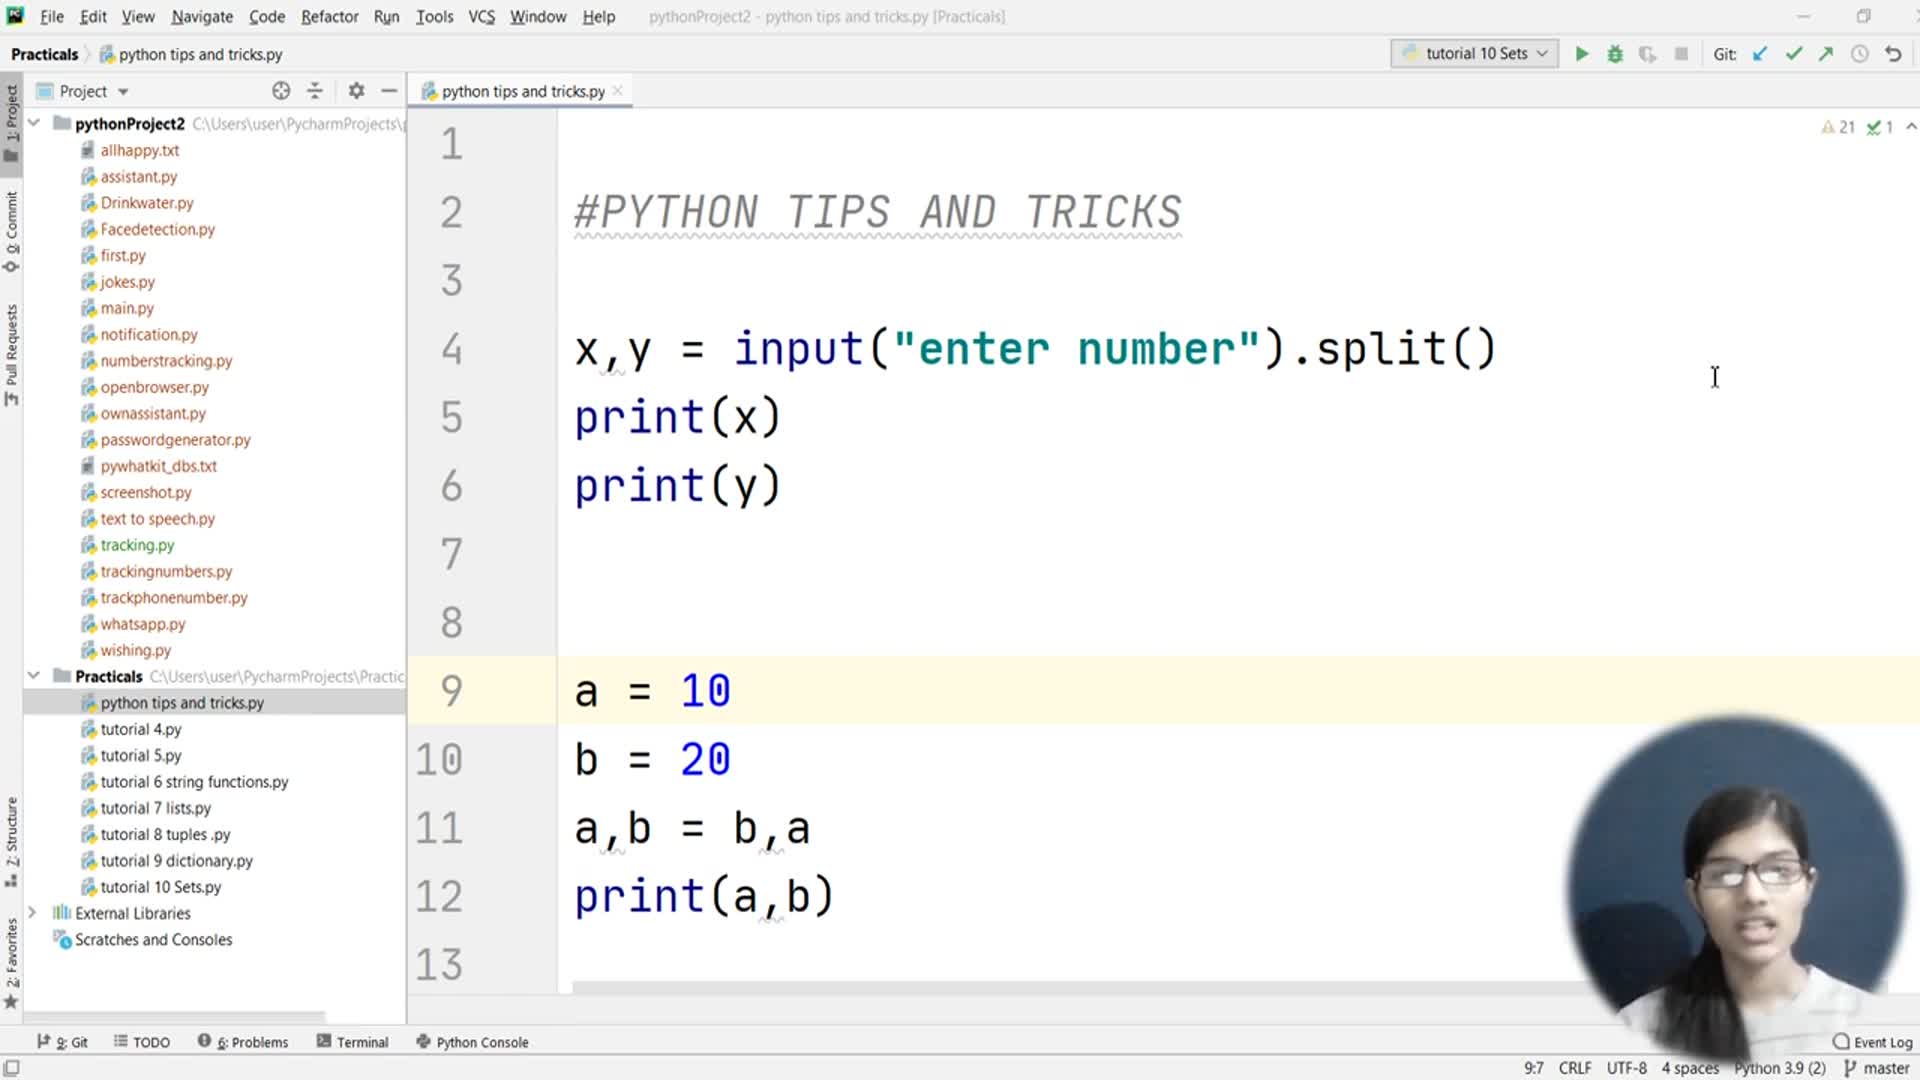
Task: Click the editor horizontal scrollbar
Action: point(1000,988)
